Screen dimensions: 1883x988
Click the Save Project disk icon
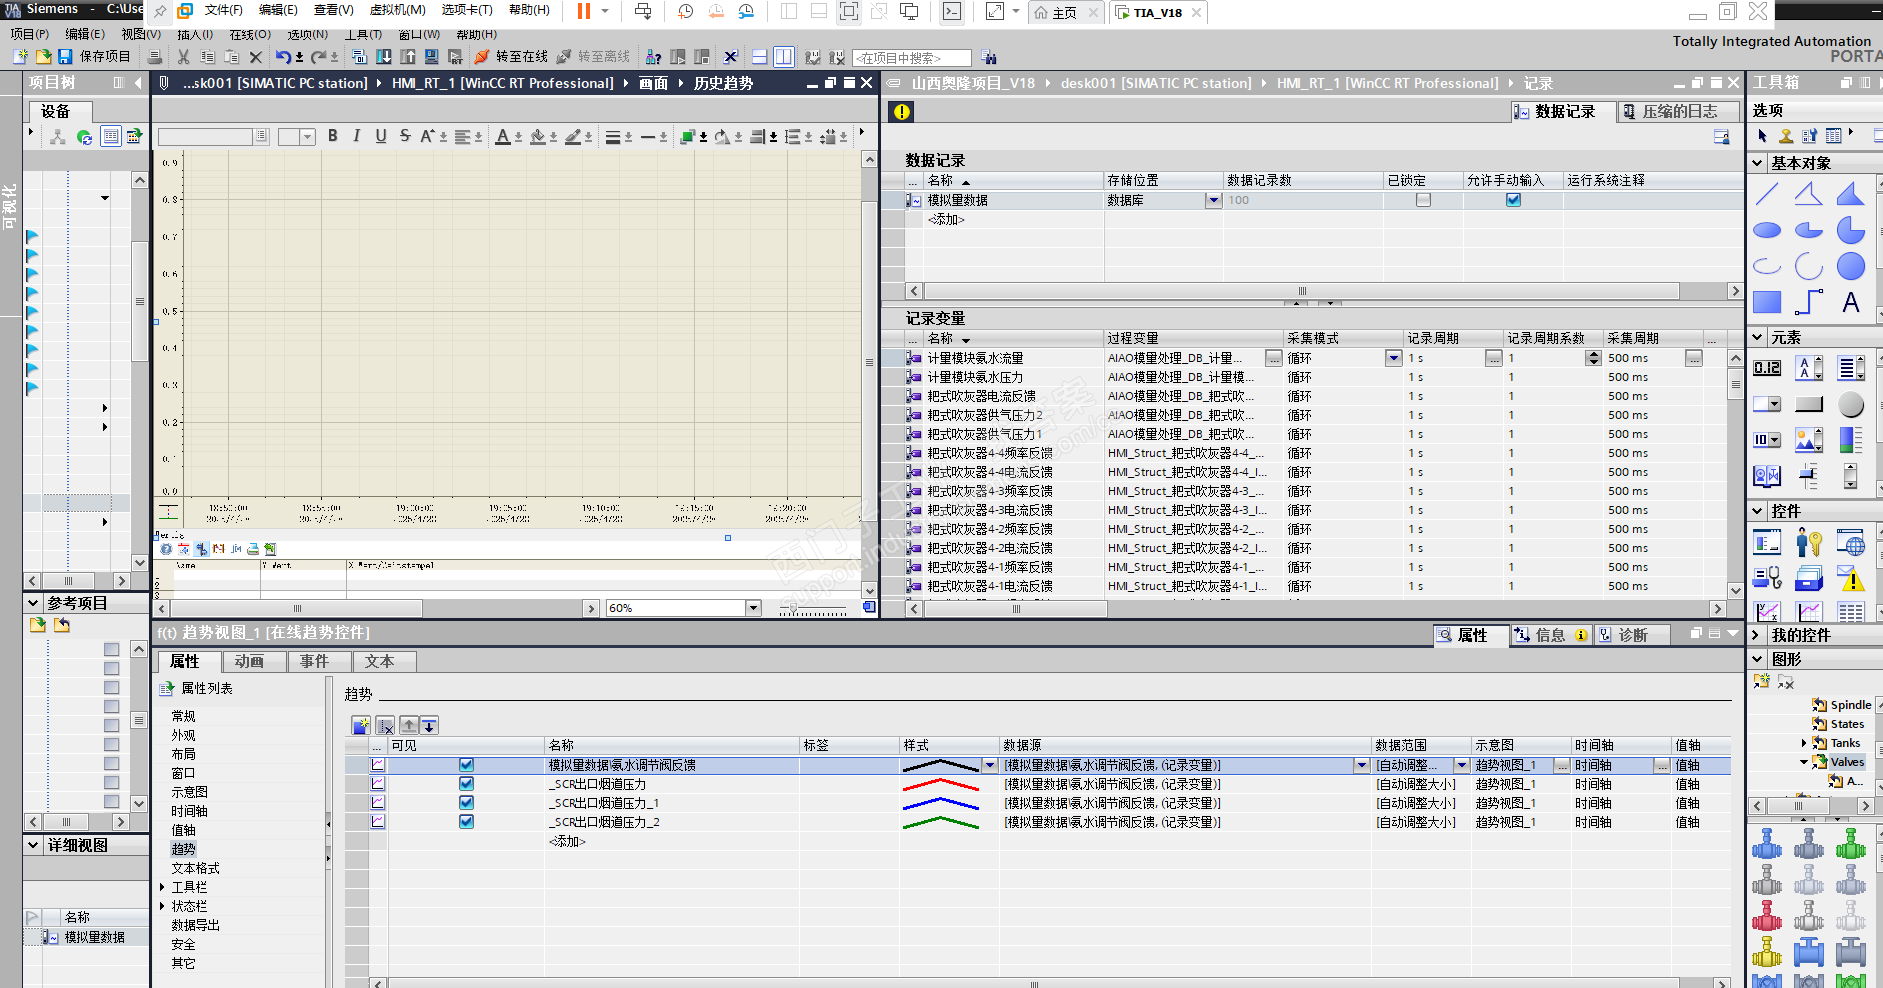click(x=65, y=57)
